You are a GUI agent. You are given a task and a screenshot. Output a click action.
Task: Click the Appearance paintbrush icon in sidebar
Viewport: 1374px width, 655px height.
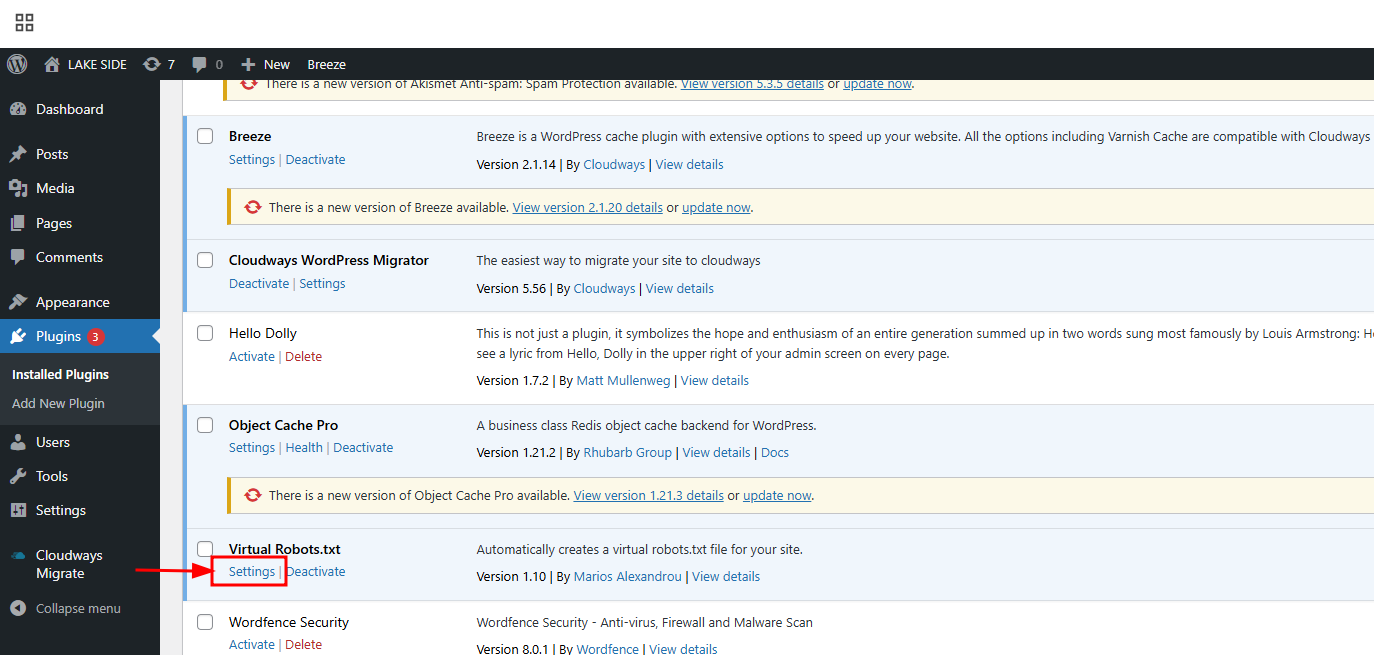point(18,302)
